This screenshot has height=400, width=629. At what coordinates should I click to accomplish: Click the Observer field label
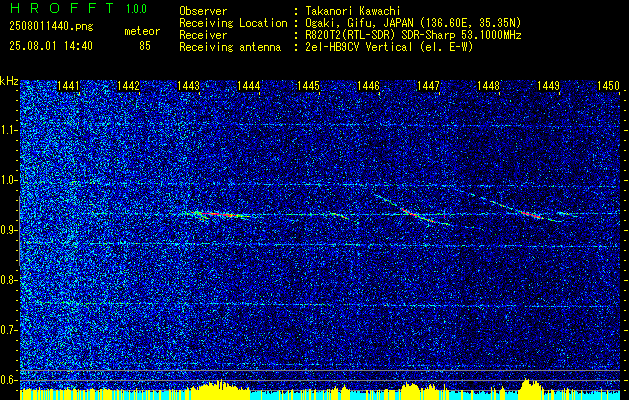[x=203, y=11]
